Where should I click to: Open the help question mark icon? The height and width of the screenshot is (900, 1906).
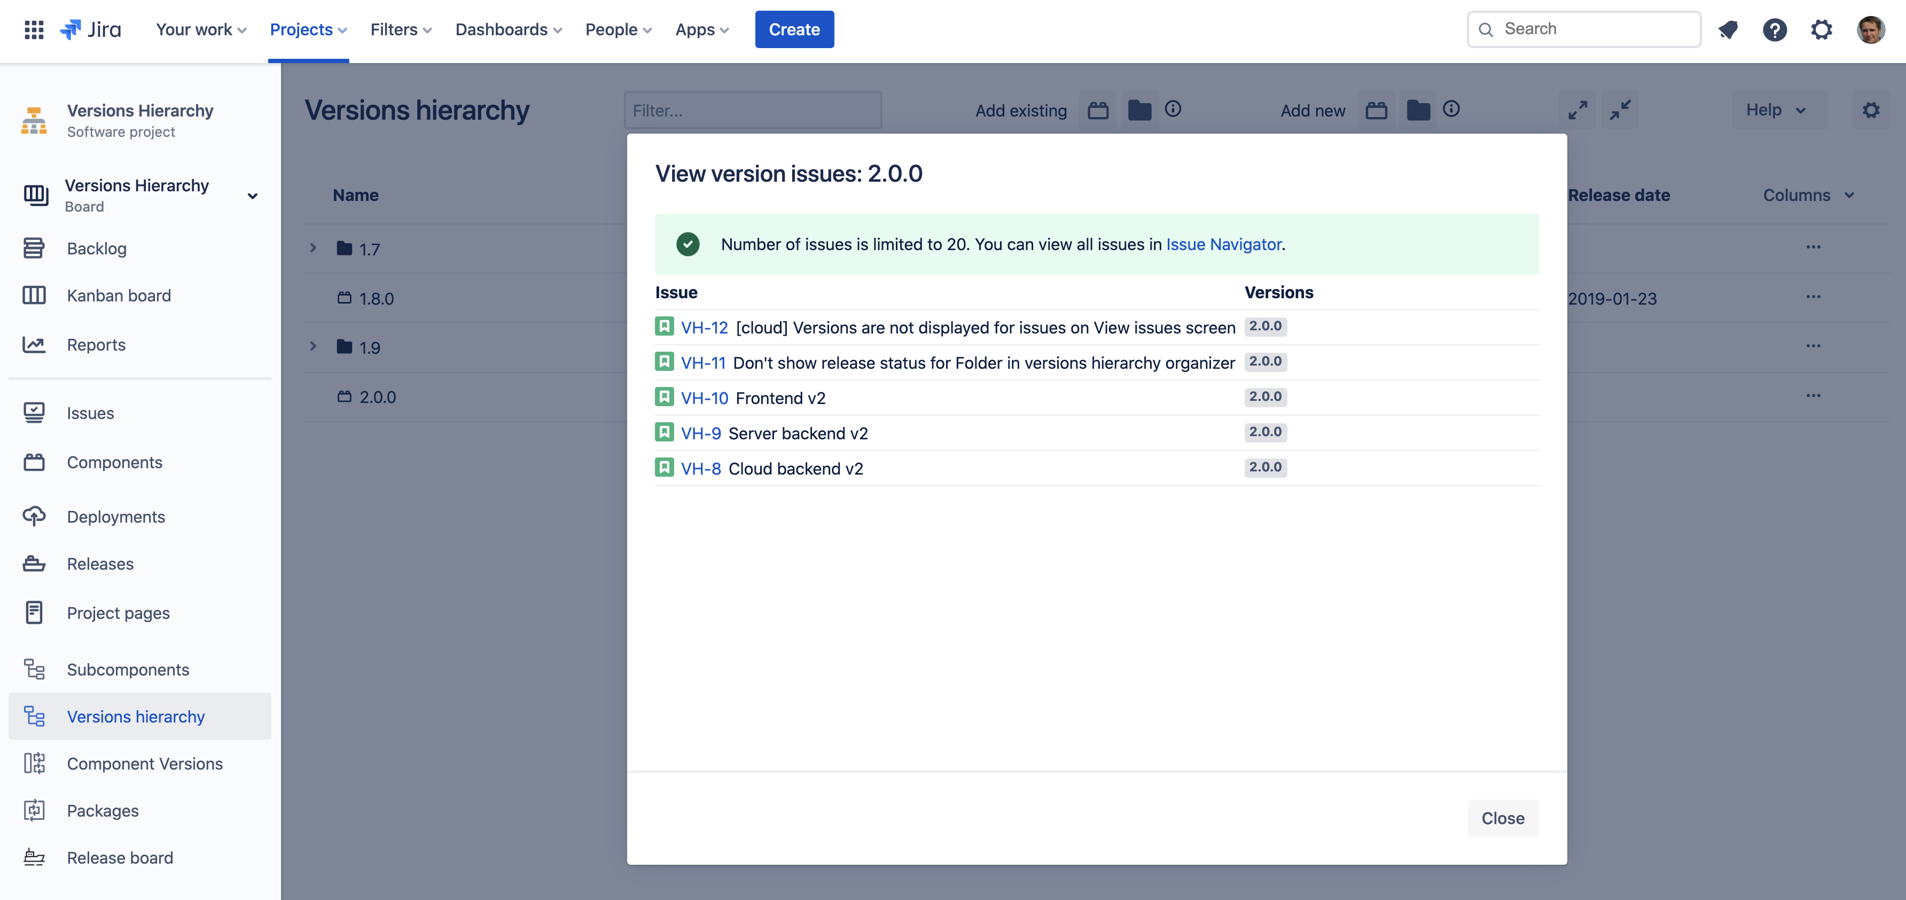point(1774,29)
